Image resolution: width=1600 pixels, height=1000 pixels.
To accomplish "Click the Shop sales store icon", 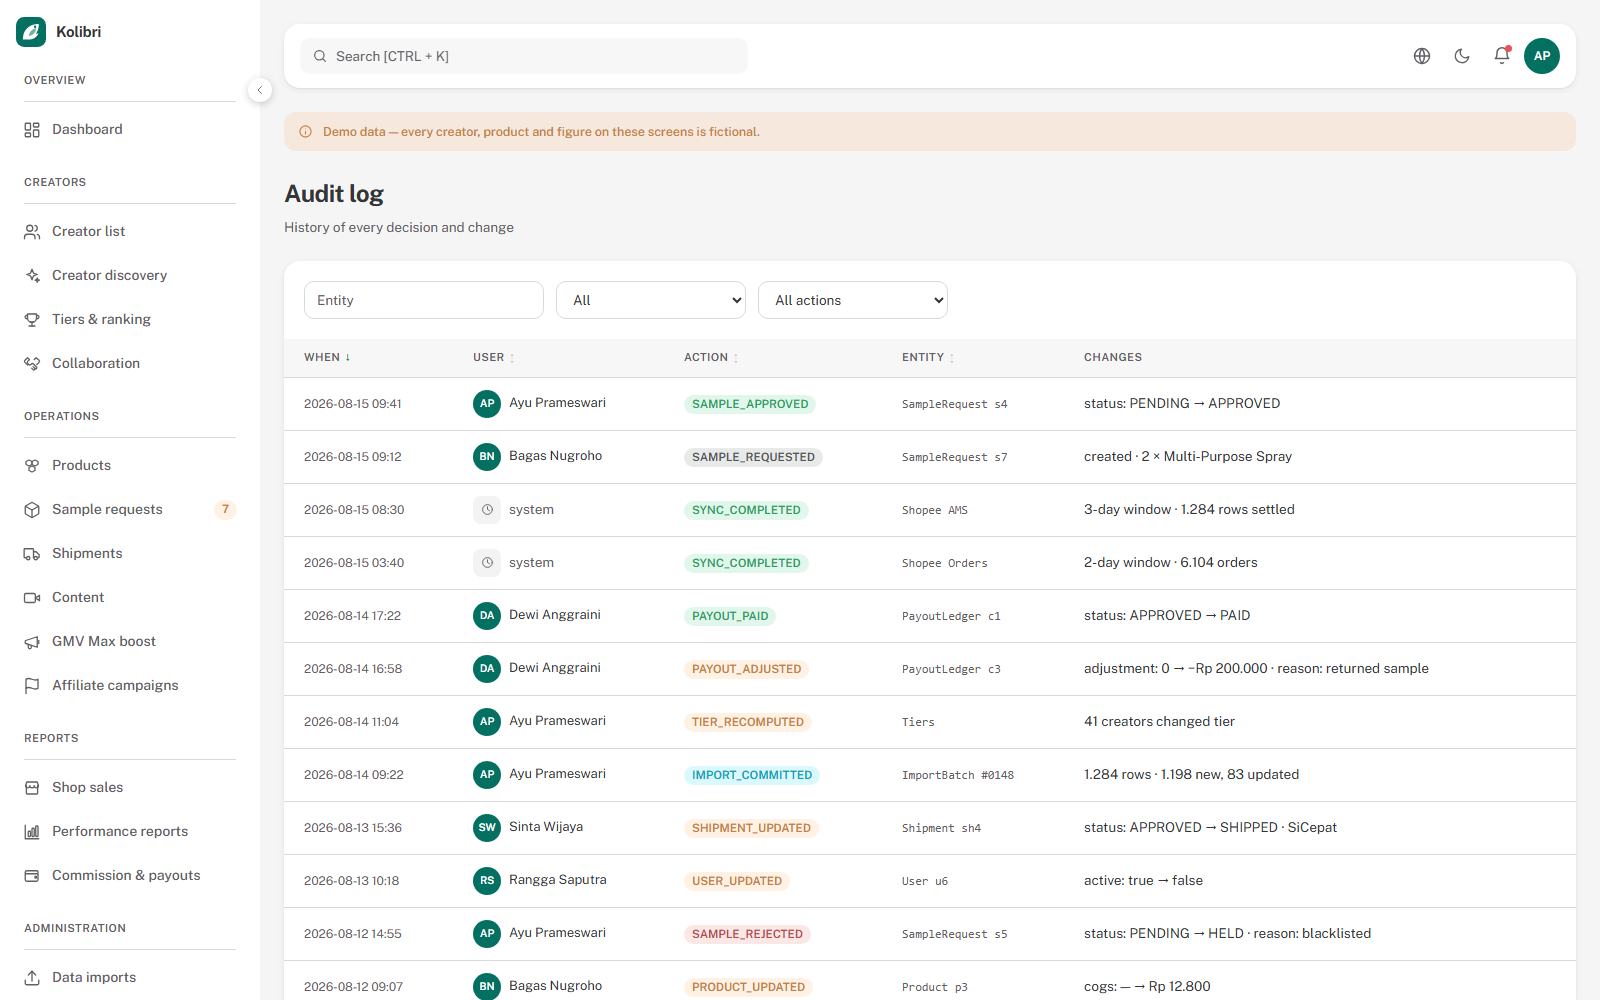I will point(32,787).
